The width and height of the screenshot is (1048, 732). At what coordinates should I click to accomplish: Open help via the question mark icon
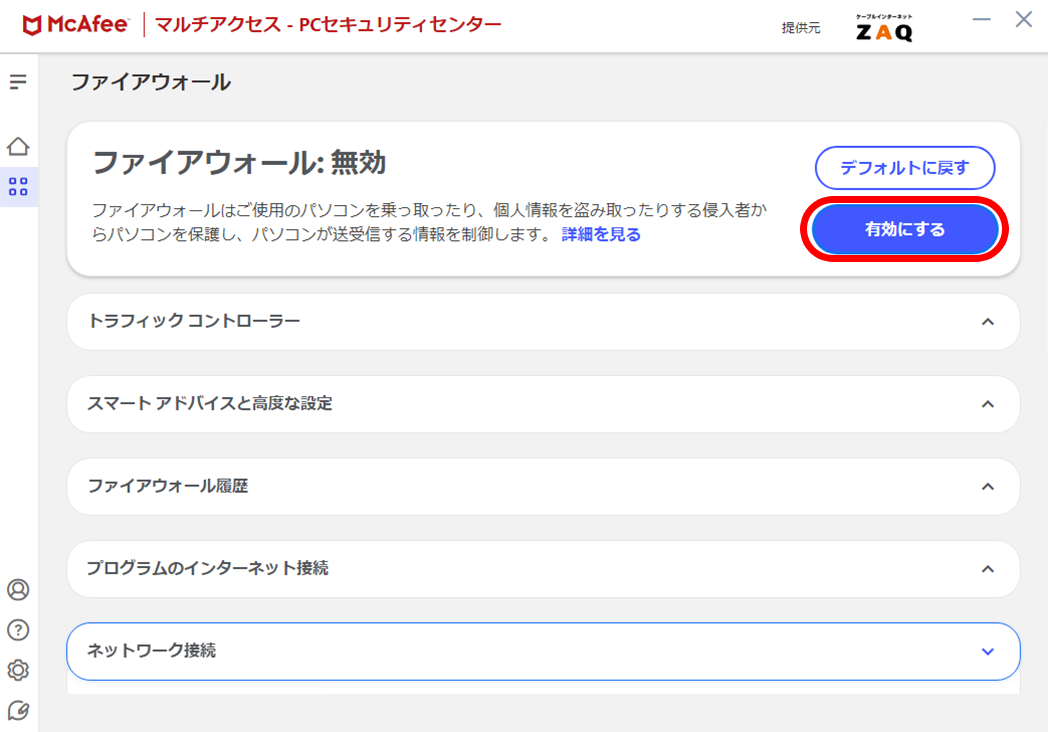click(x=18, y=630)
